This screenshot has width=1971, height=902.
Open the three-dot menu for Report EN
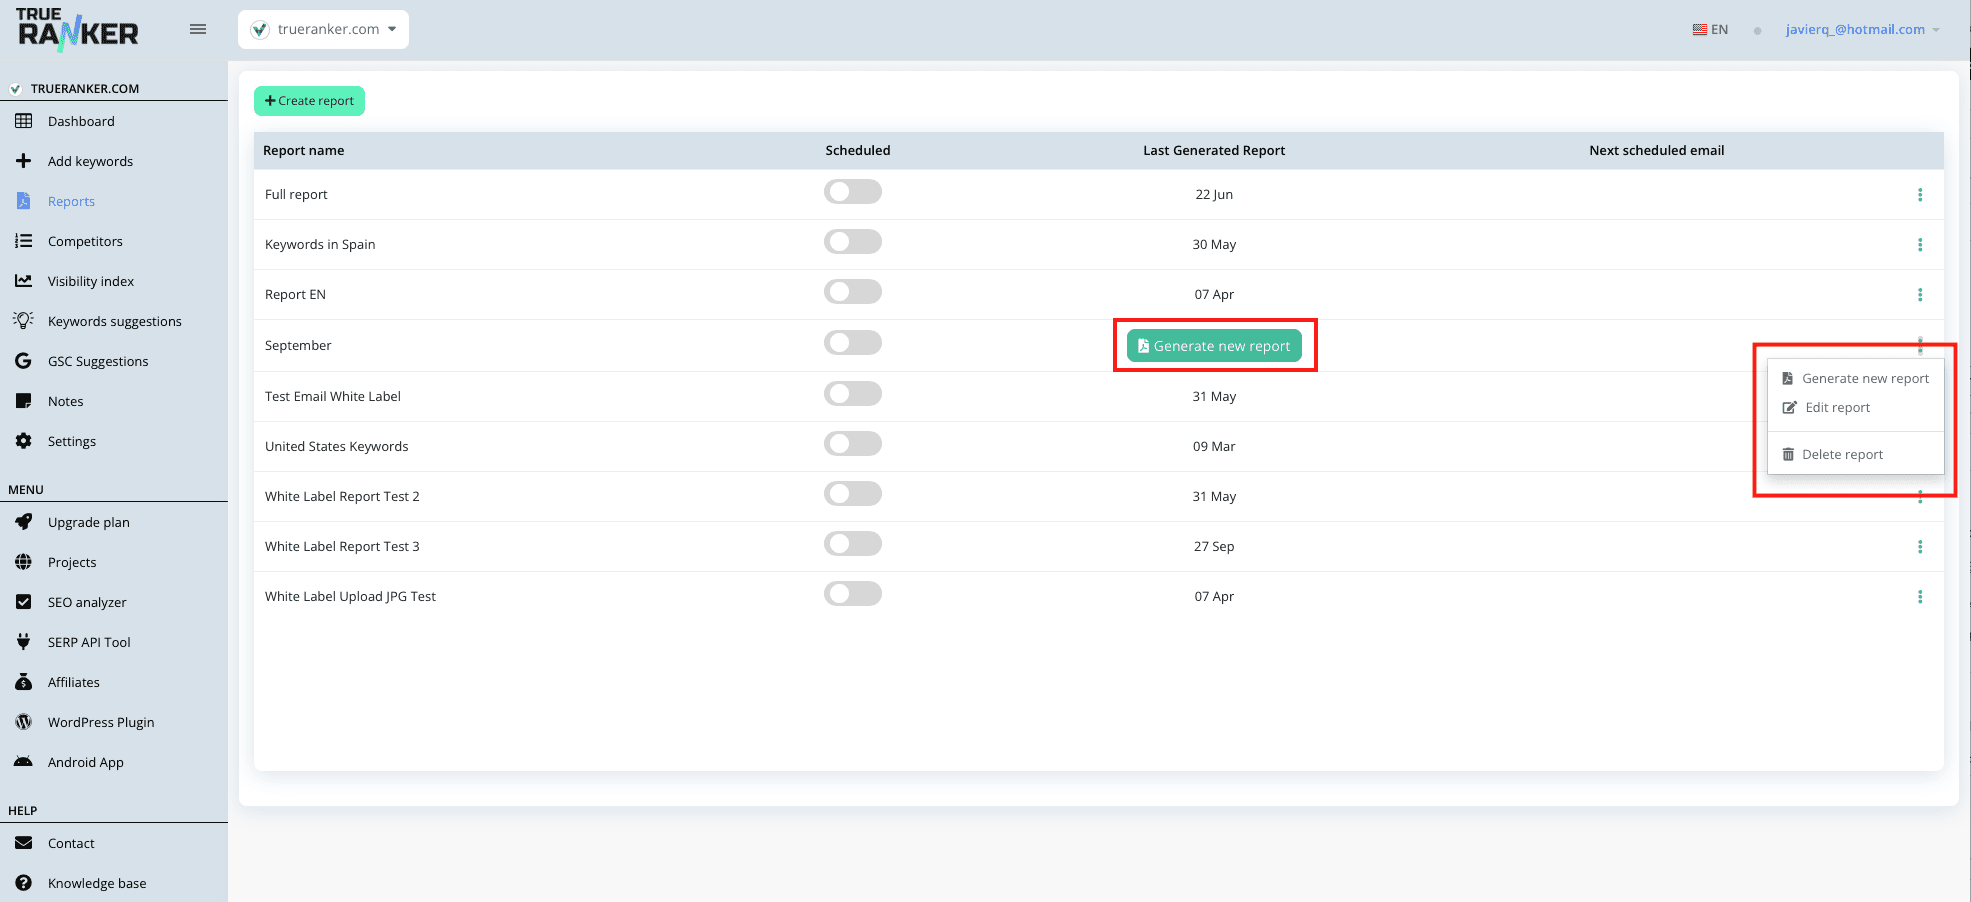point(1920,295)
